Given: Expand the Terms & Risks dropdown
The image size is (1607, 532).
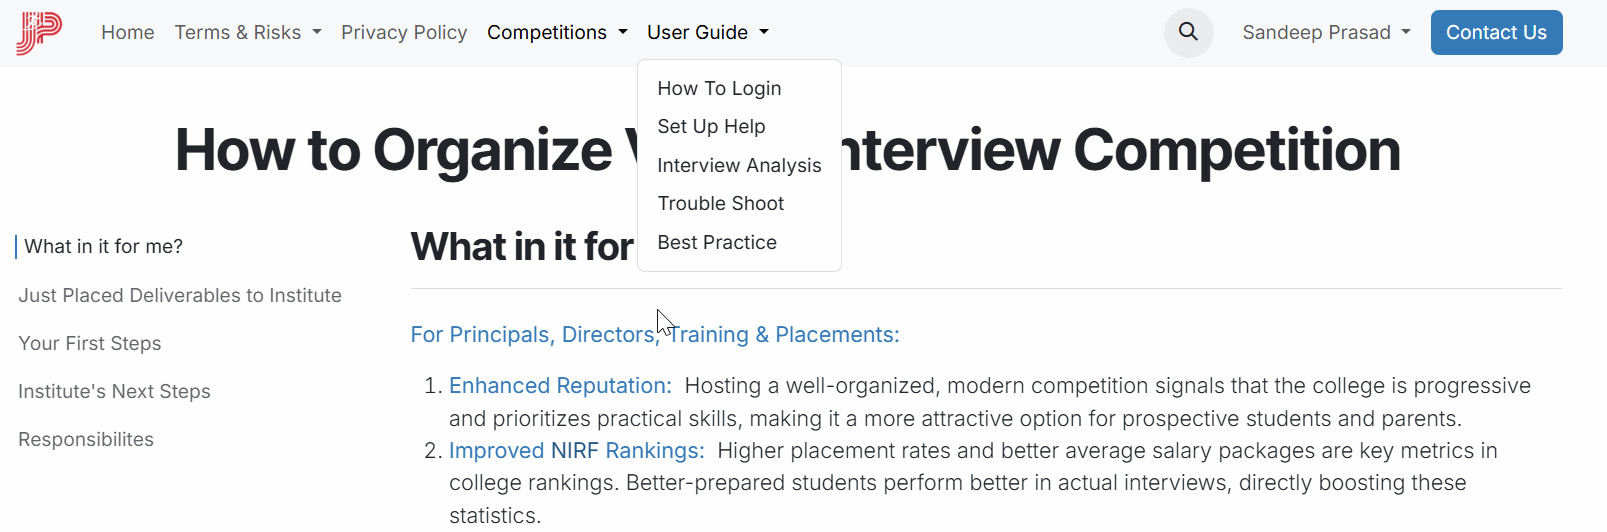Looking at the screenshot, I should pos(248,33).
